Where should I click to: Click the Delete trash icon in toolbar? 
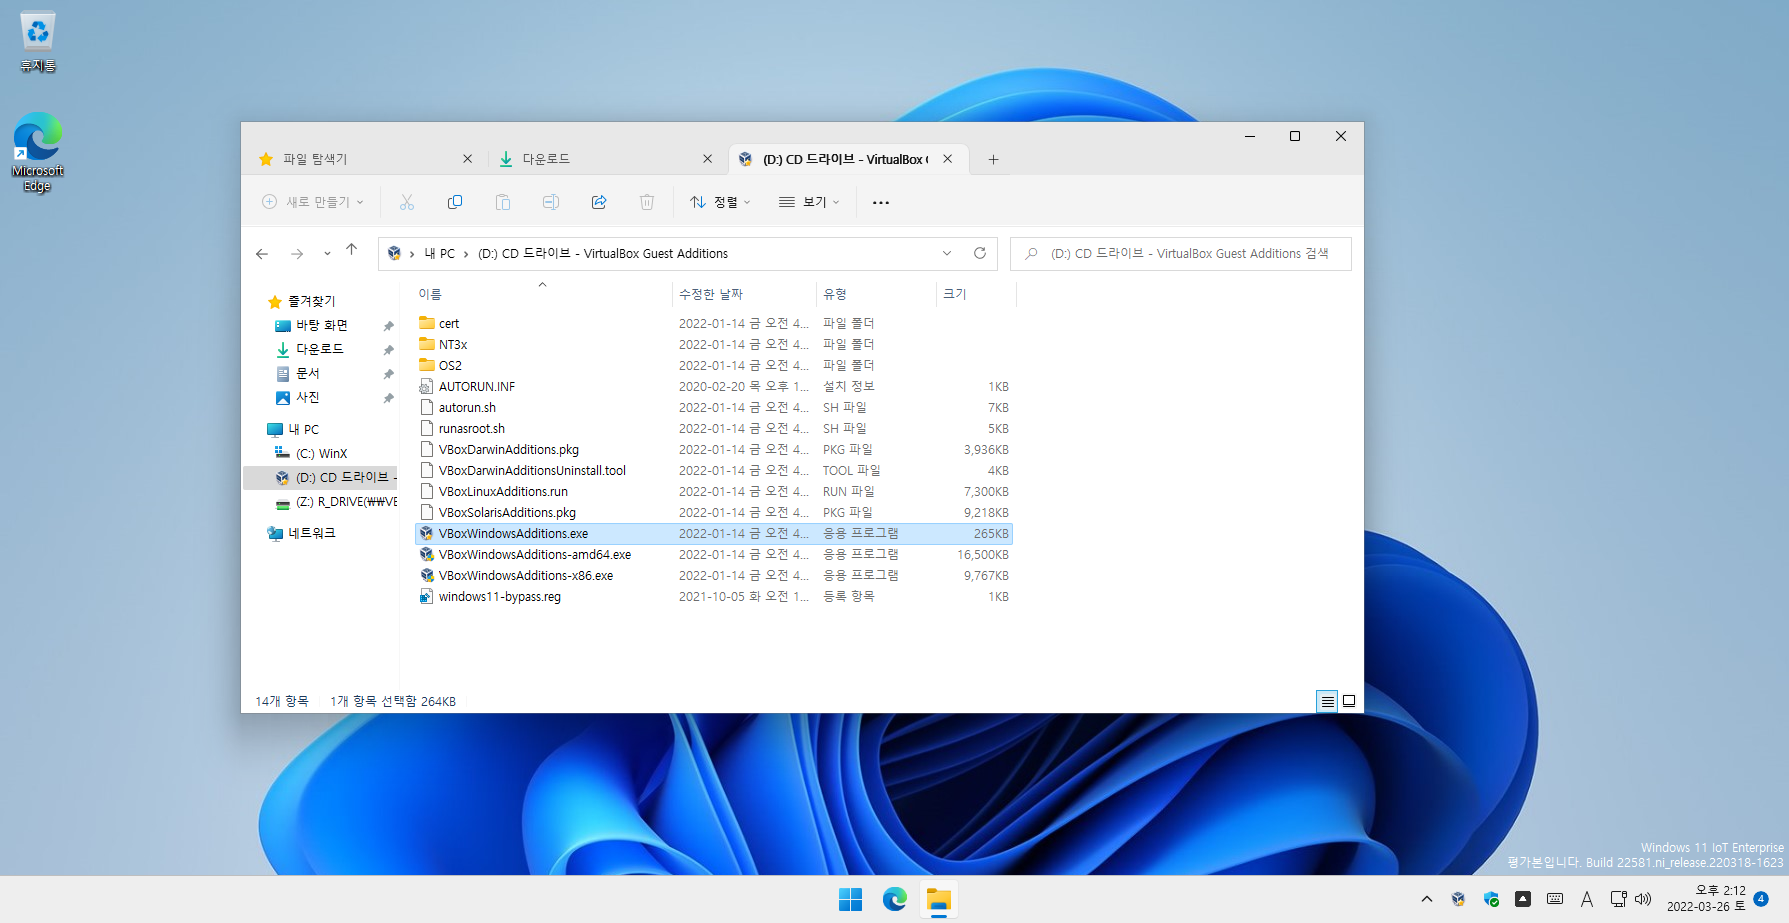coord(647,202)
